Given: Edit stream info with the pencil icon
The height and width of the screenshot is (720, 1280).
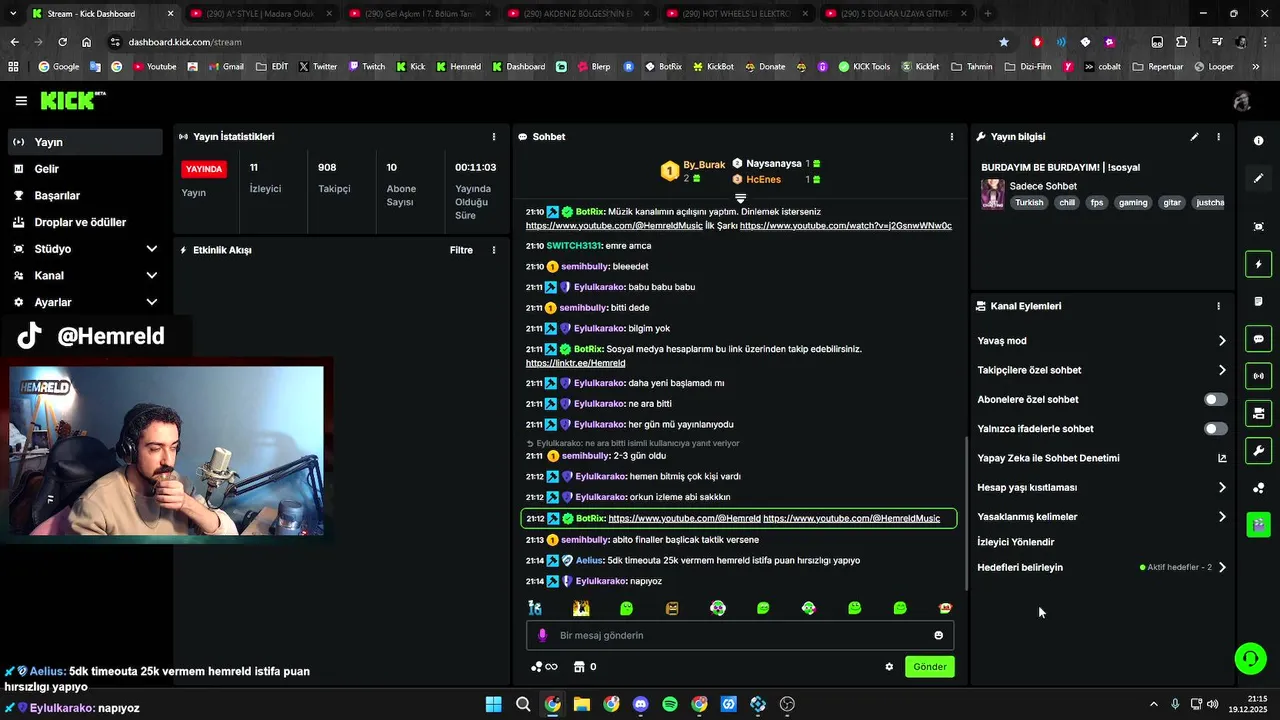Looking at the screenshot, I should click(x=1194, y=137).
